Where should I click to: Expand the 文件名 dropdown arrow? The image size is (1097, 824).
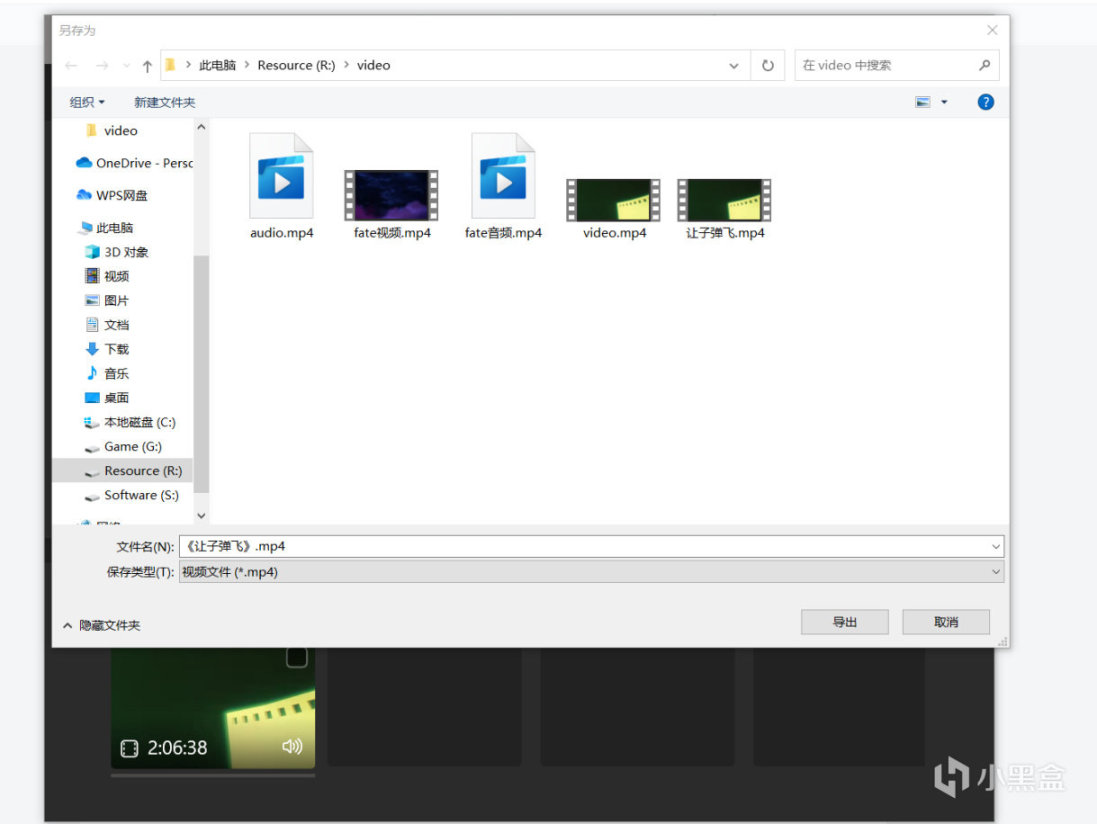click(996, 546)
